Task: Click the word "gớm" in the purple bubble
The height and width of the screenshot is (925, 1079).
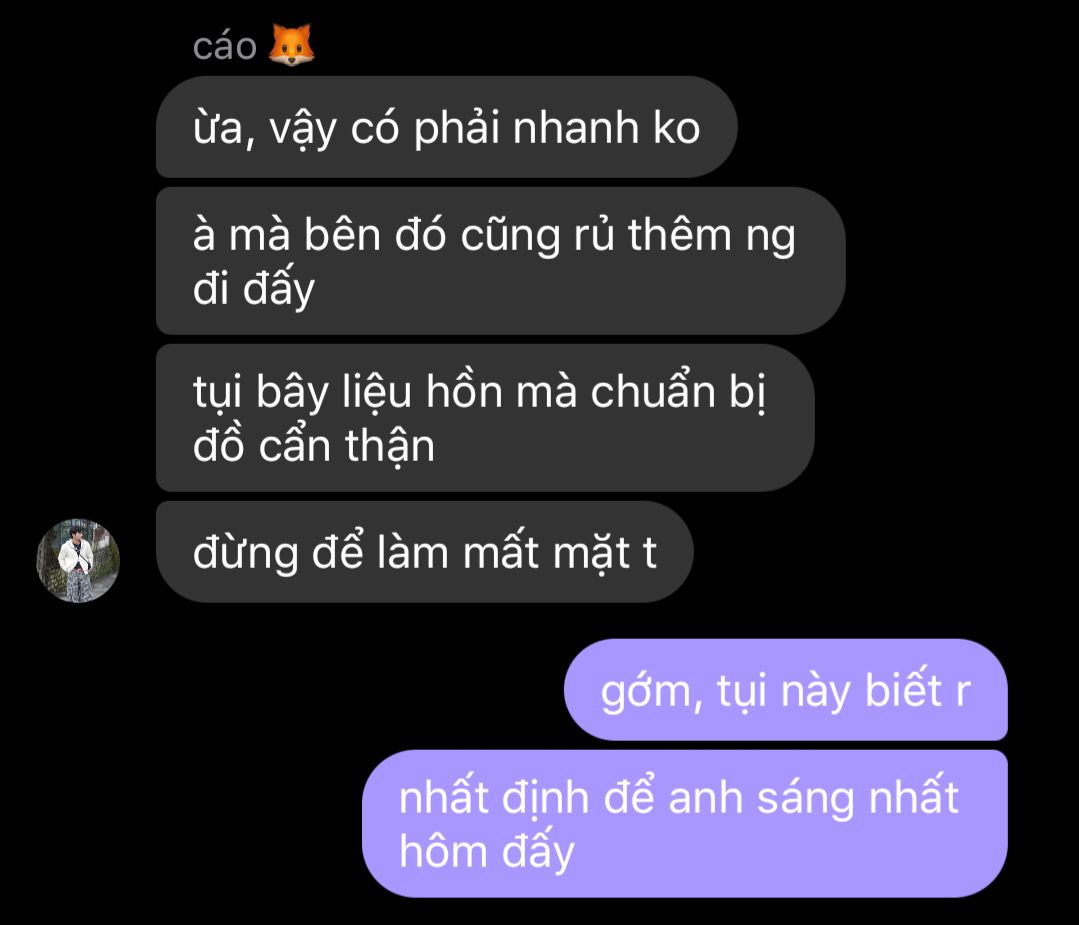Action: pos(646,691)
